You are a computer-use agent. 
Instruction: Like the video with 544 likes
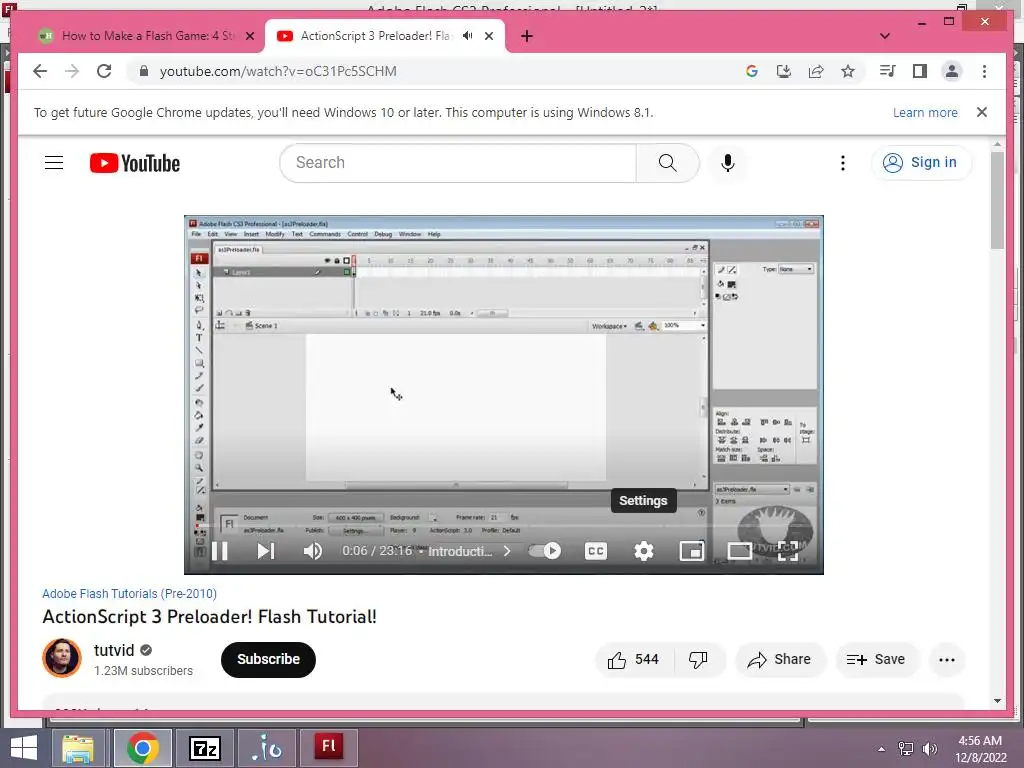coord(633,660)
